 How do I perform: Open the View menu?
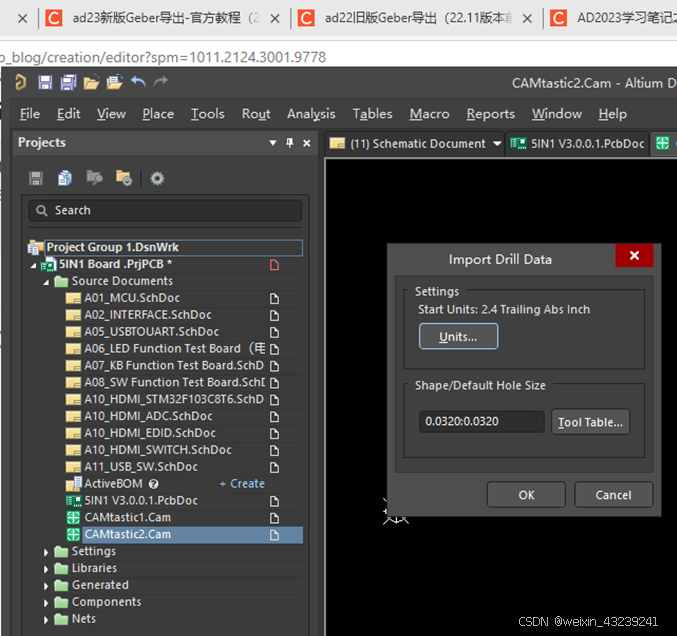coord(111,114)
